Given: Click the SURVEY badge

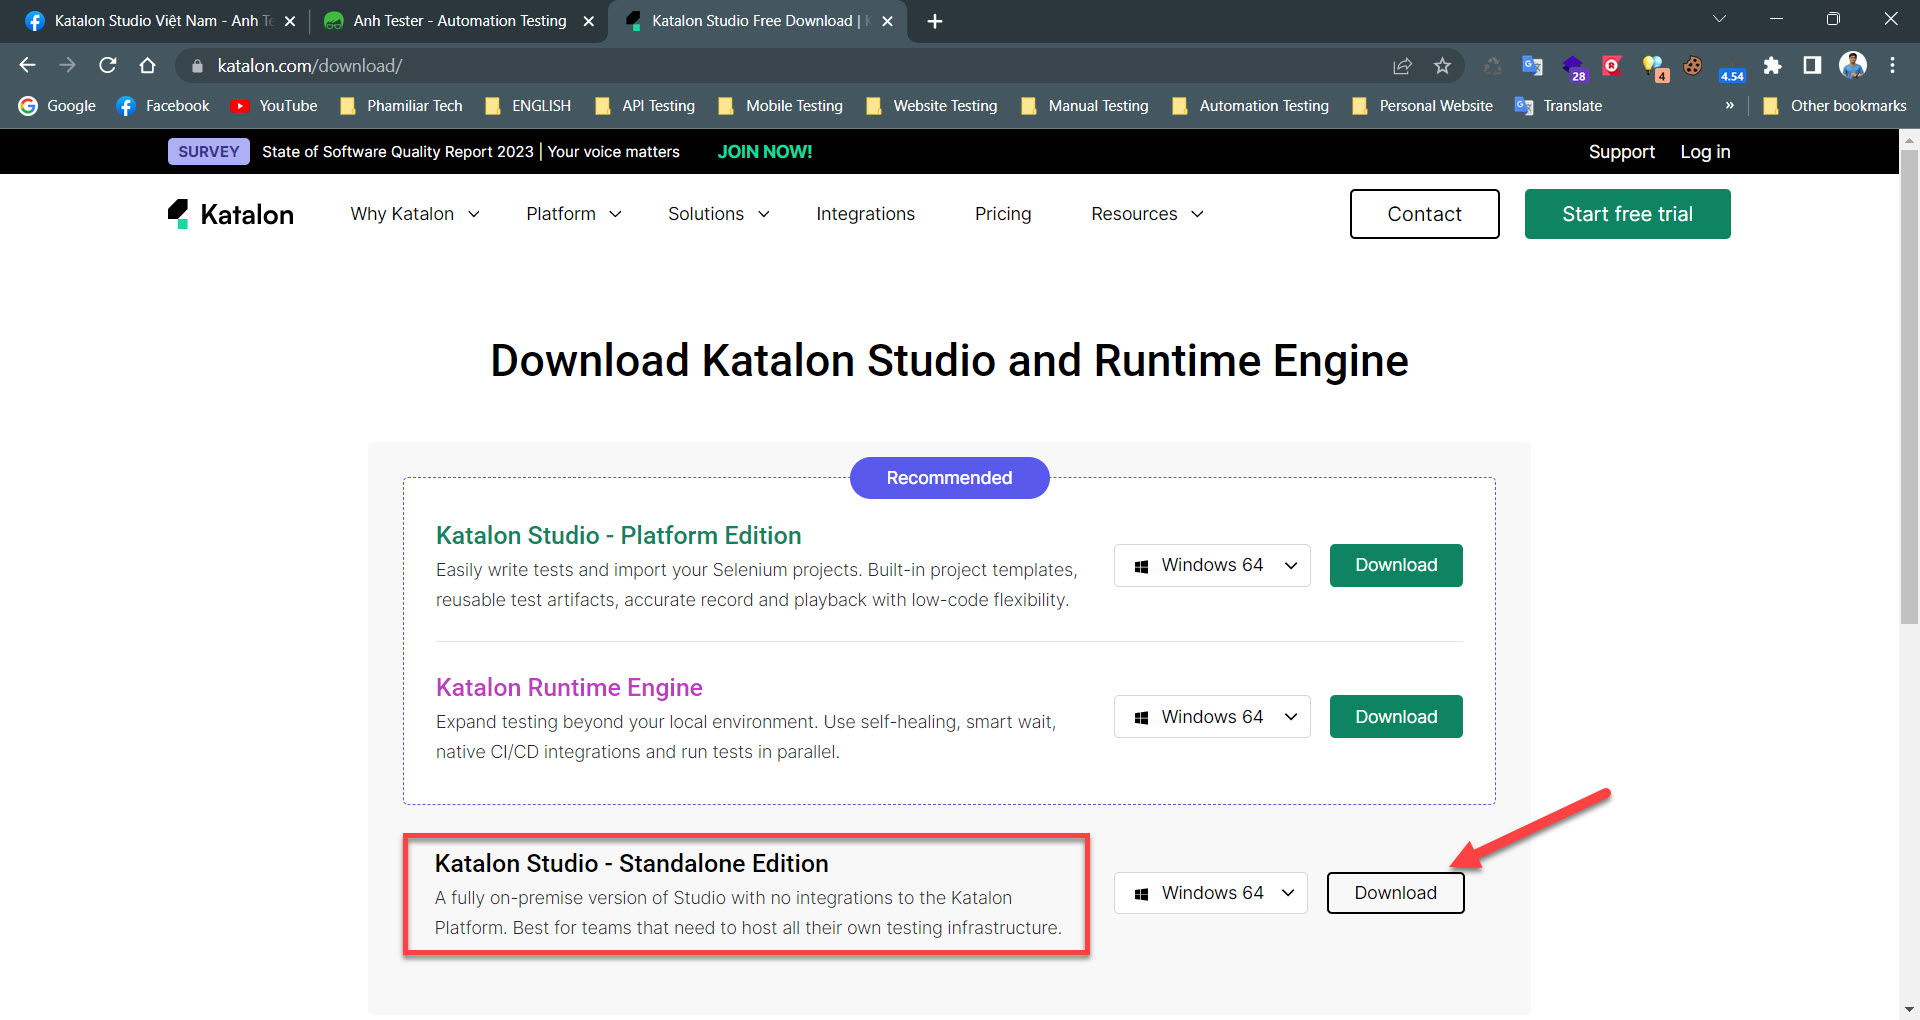Looking at the screenshot, I should click(x=208, y=152).
